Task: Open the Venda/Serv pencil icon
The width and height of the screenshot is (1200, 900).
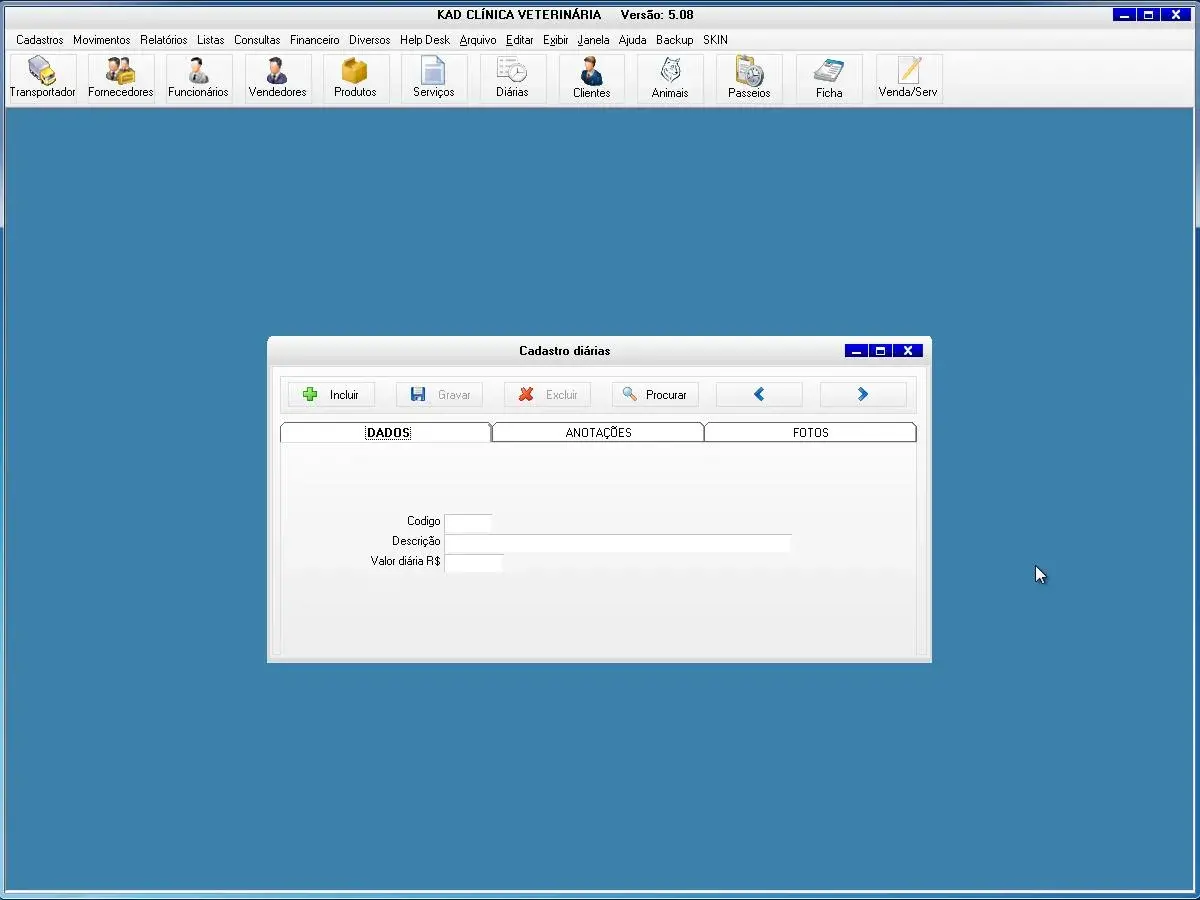Action: (x=908, y=78)
